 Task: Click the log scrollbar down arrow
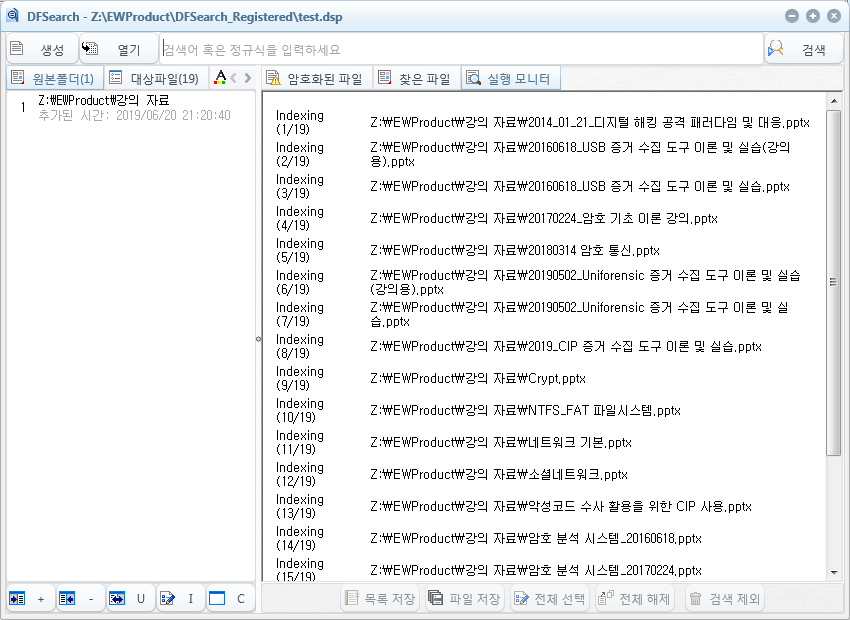833,573
